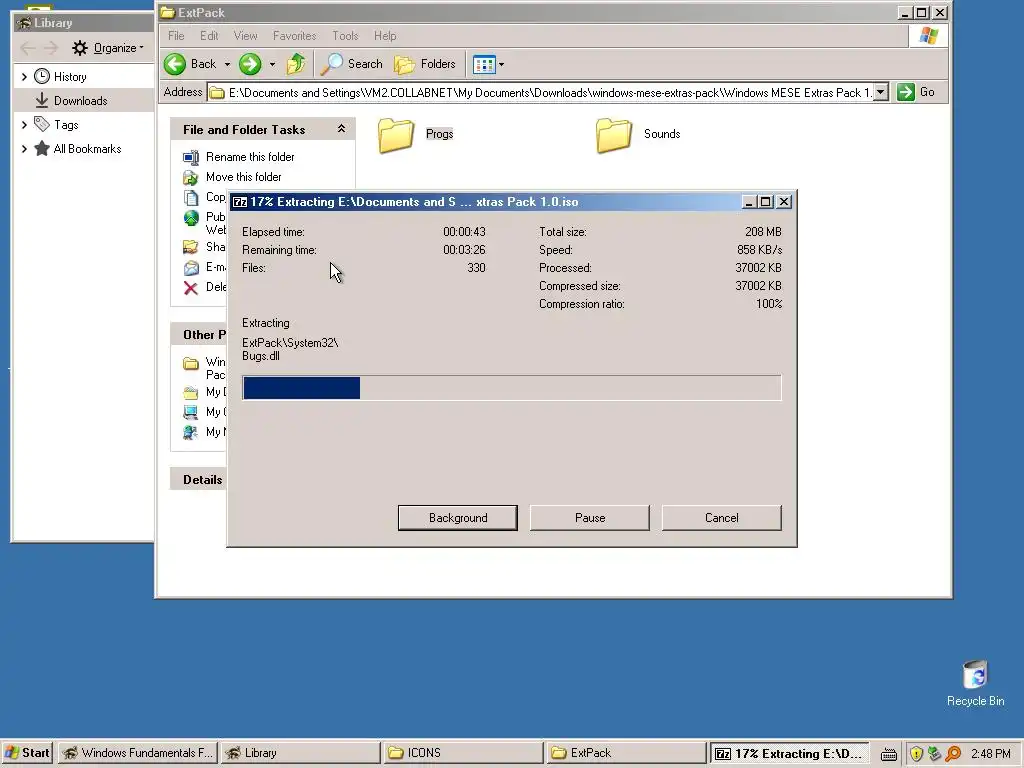The width and height of the screenshot is (1024, 768).
Task: Click the green Forward arrow icon
Action: (x=250, y=64)
